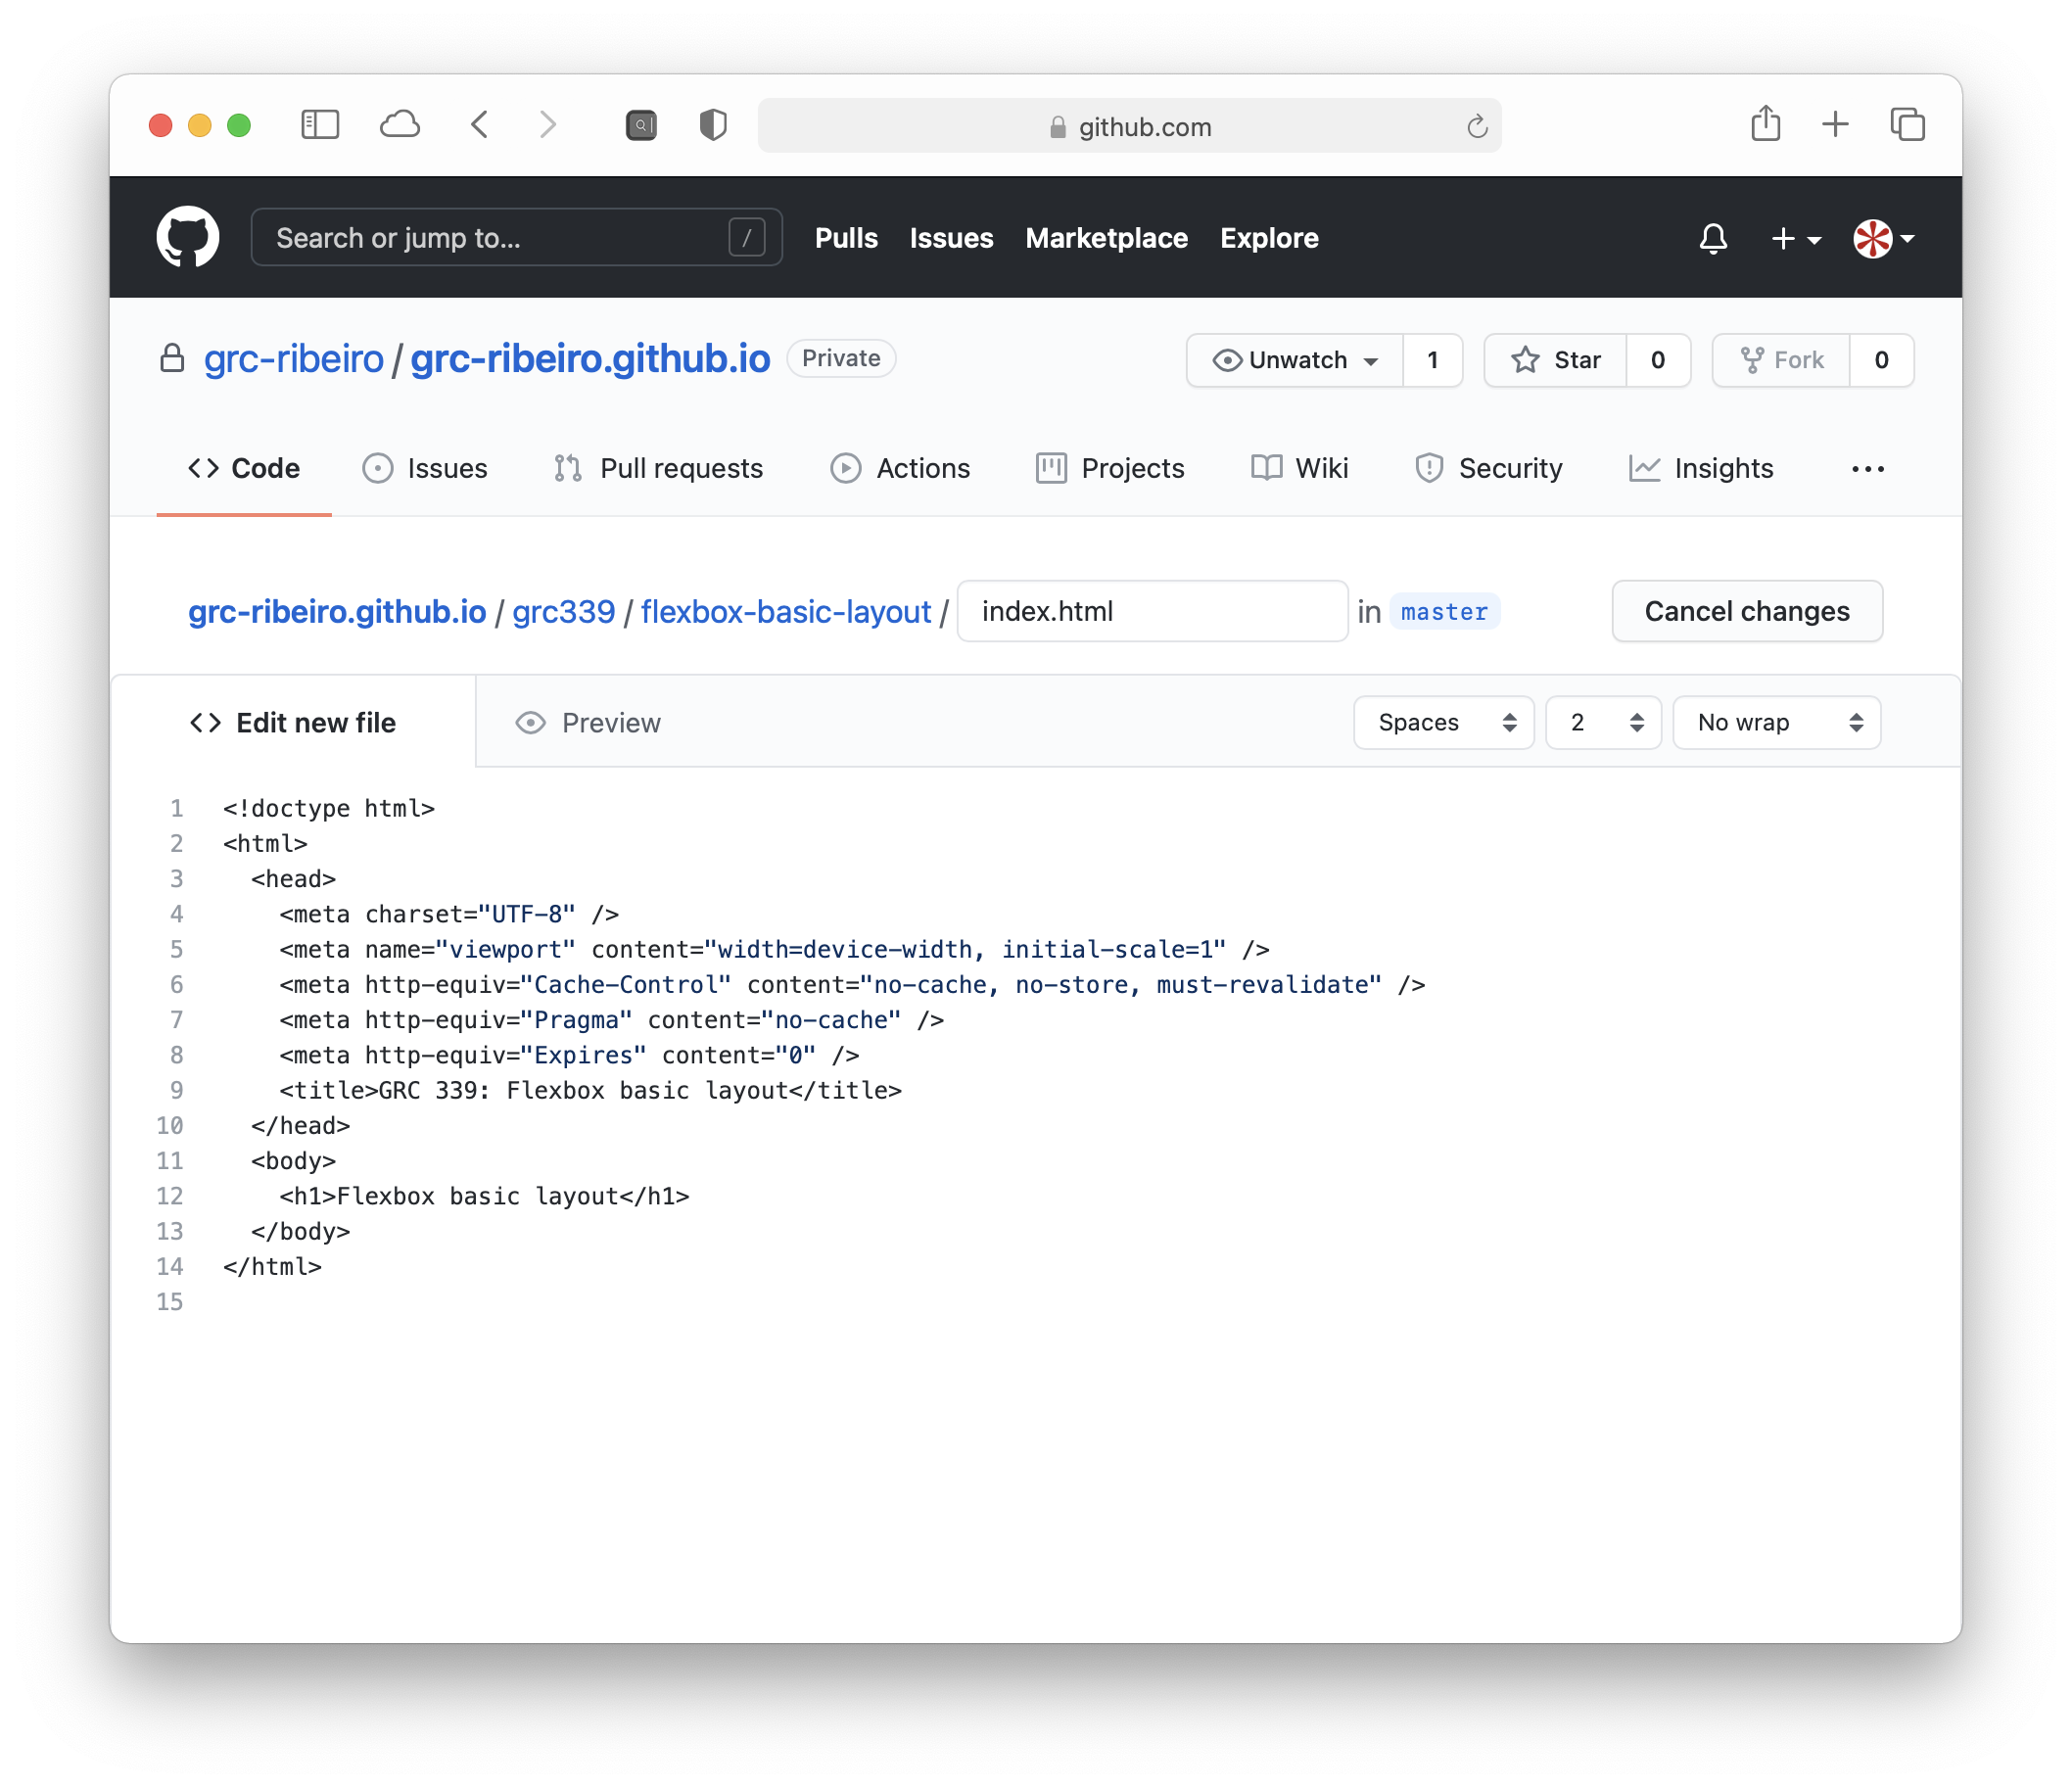Select the Wiki tab
2072x1788 pixels.
click(x=1299, y=468)
